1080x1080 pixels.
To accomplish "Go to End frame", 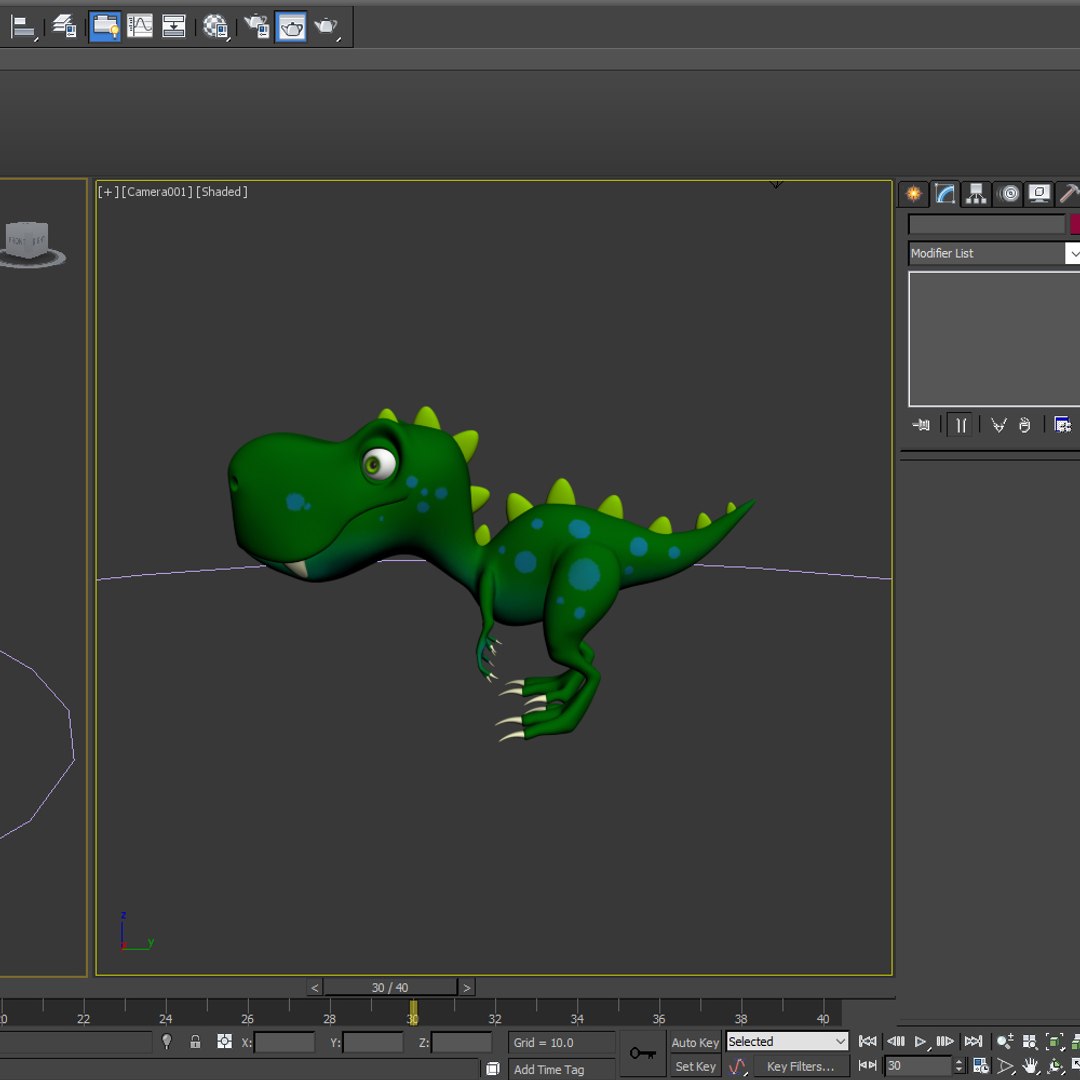I will (x=973, y=1041).
